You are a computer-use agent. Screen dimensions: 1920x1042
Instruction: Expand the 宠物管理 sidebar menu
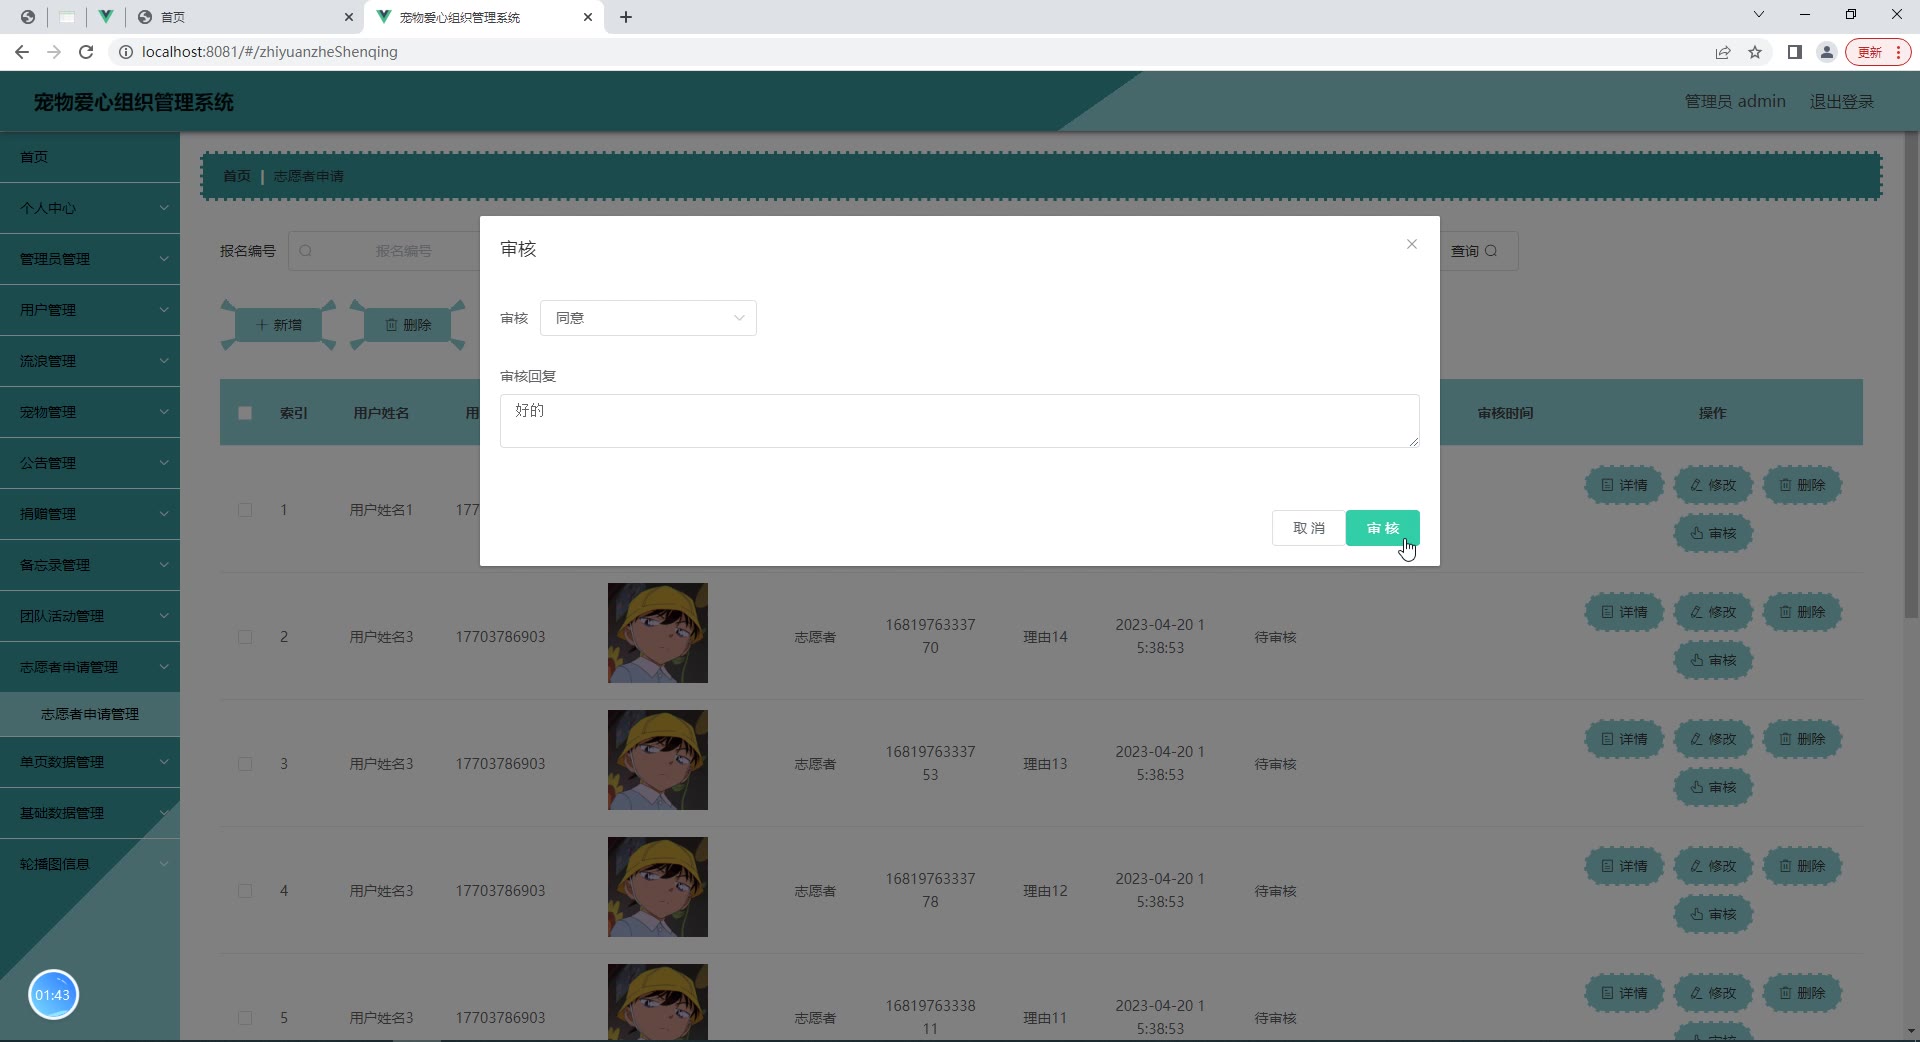click(x=90, y=412)
